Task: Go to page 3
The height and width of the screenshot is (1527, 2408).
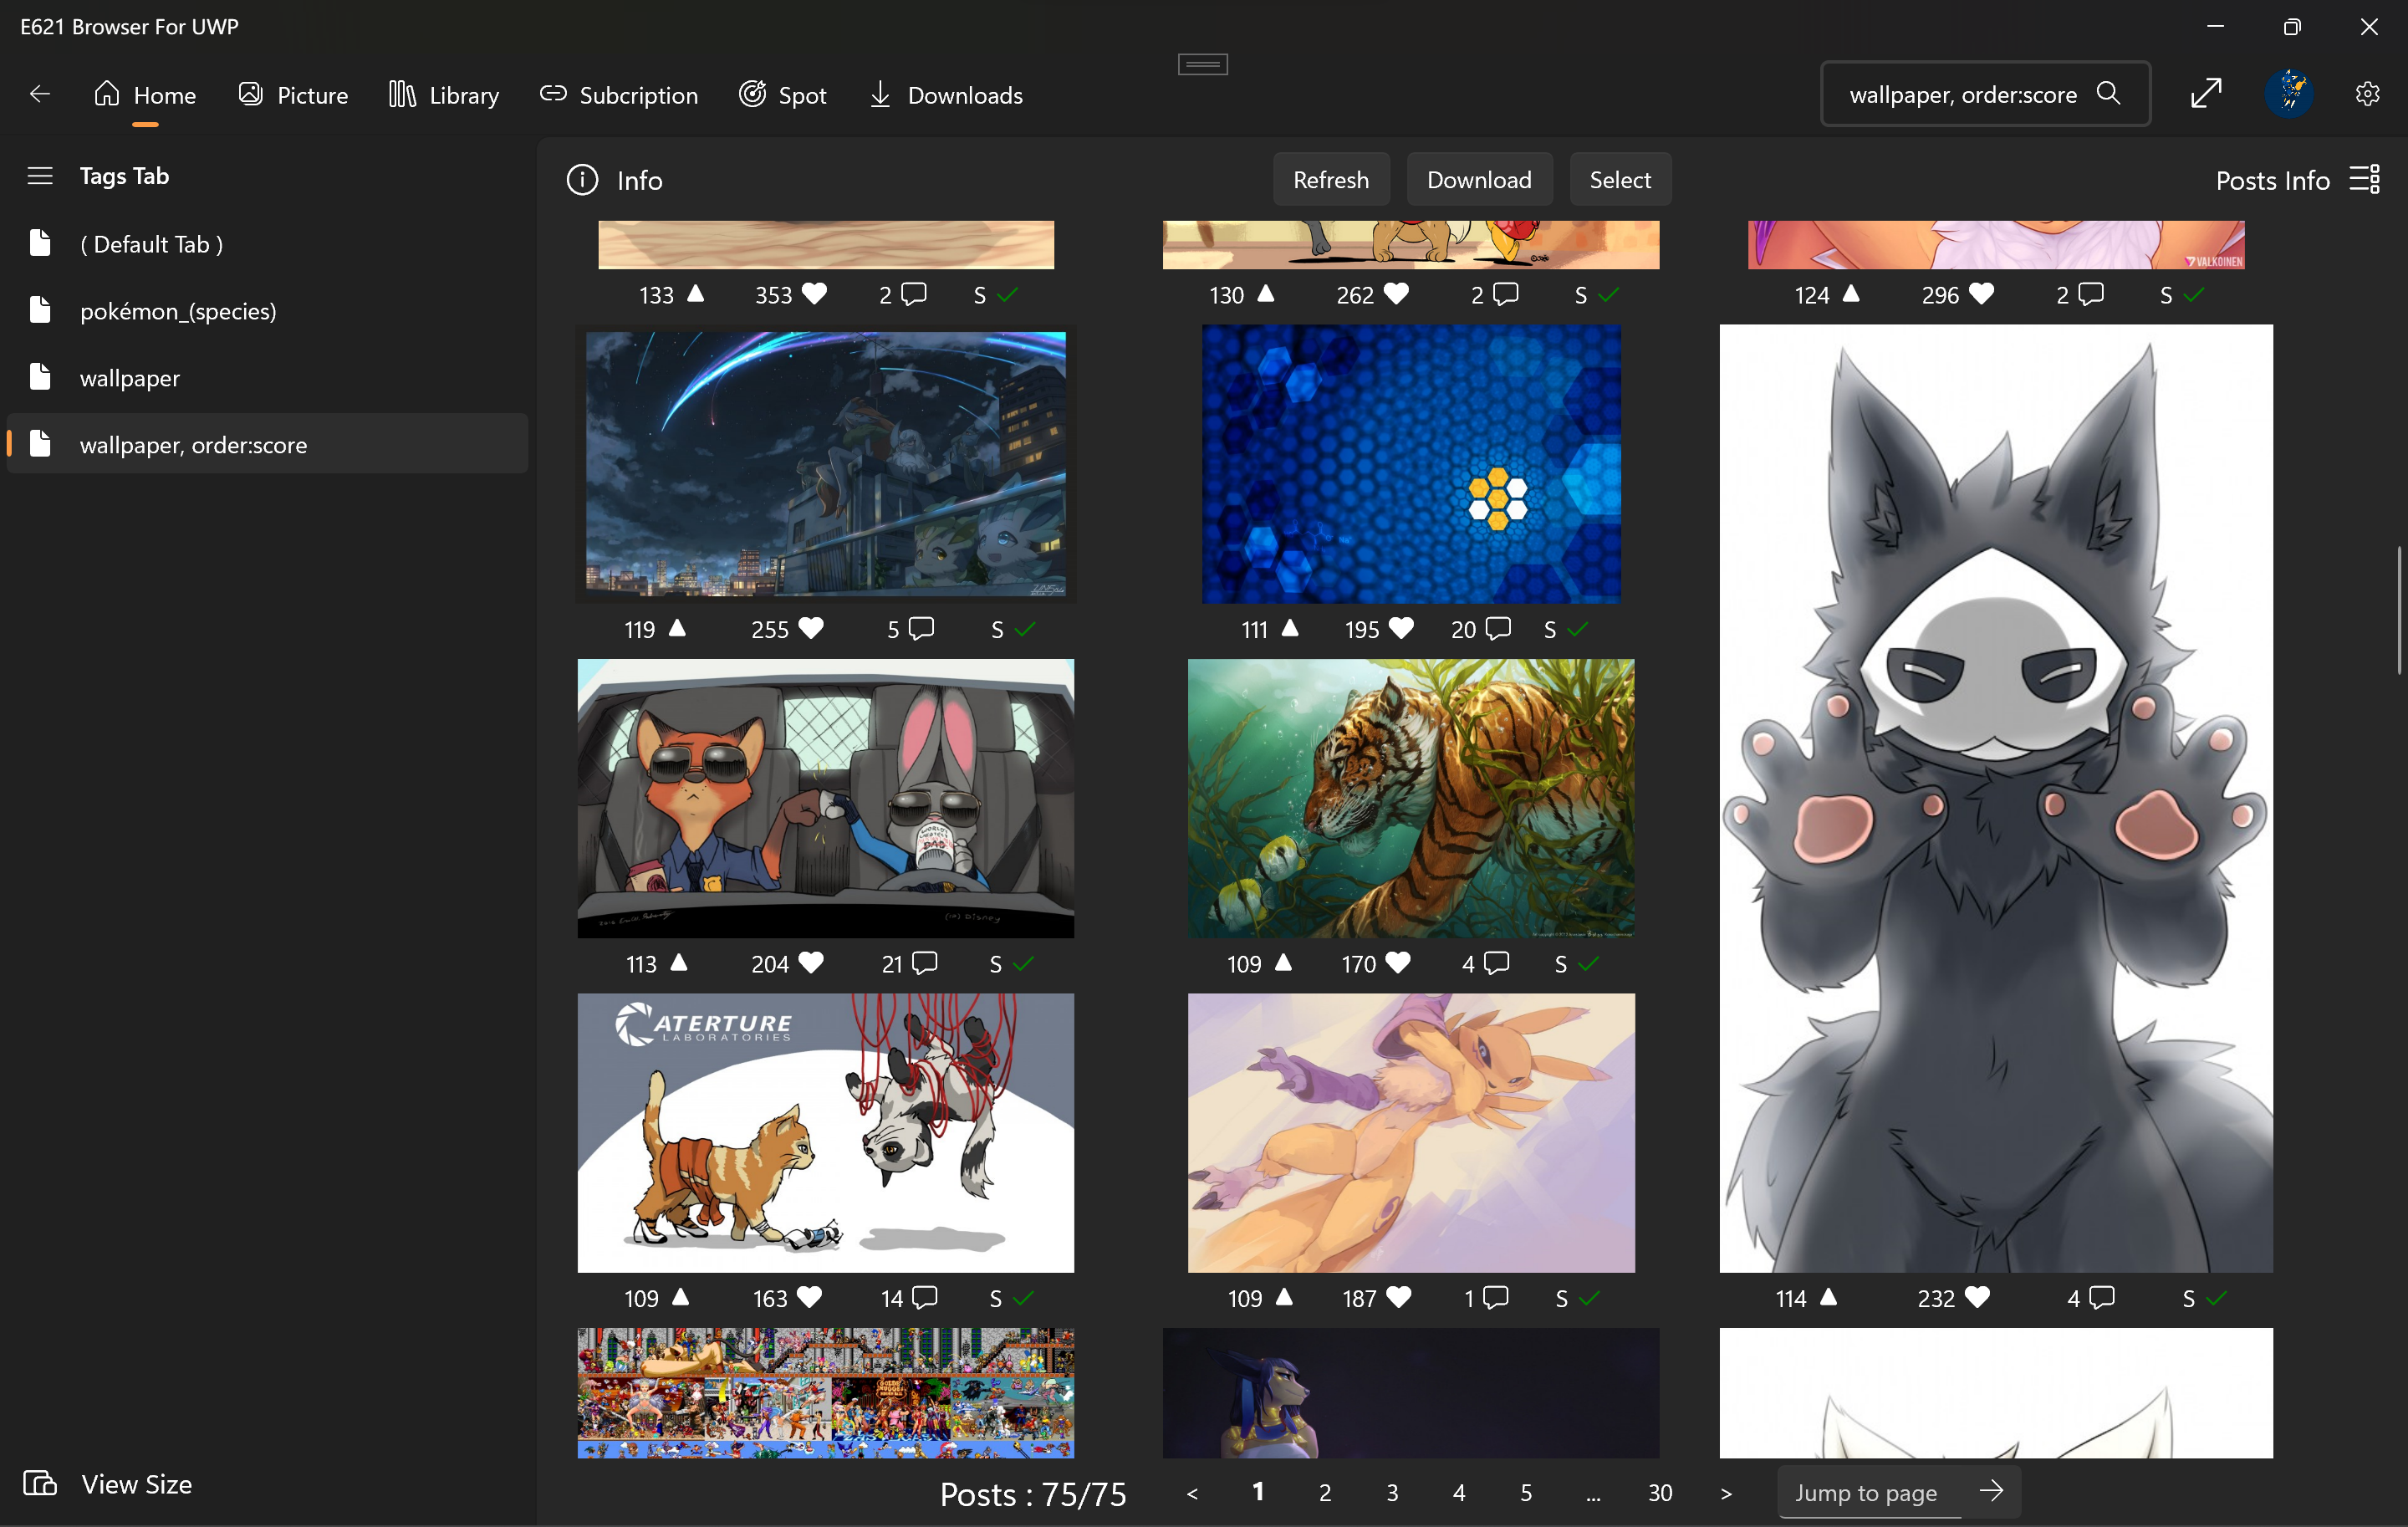Action: 1392,1492
